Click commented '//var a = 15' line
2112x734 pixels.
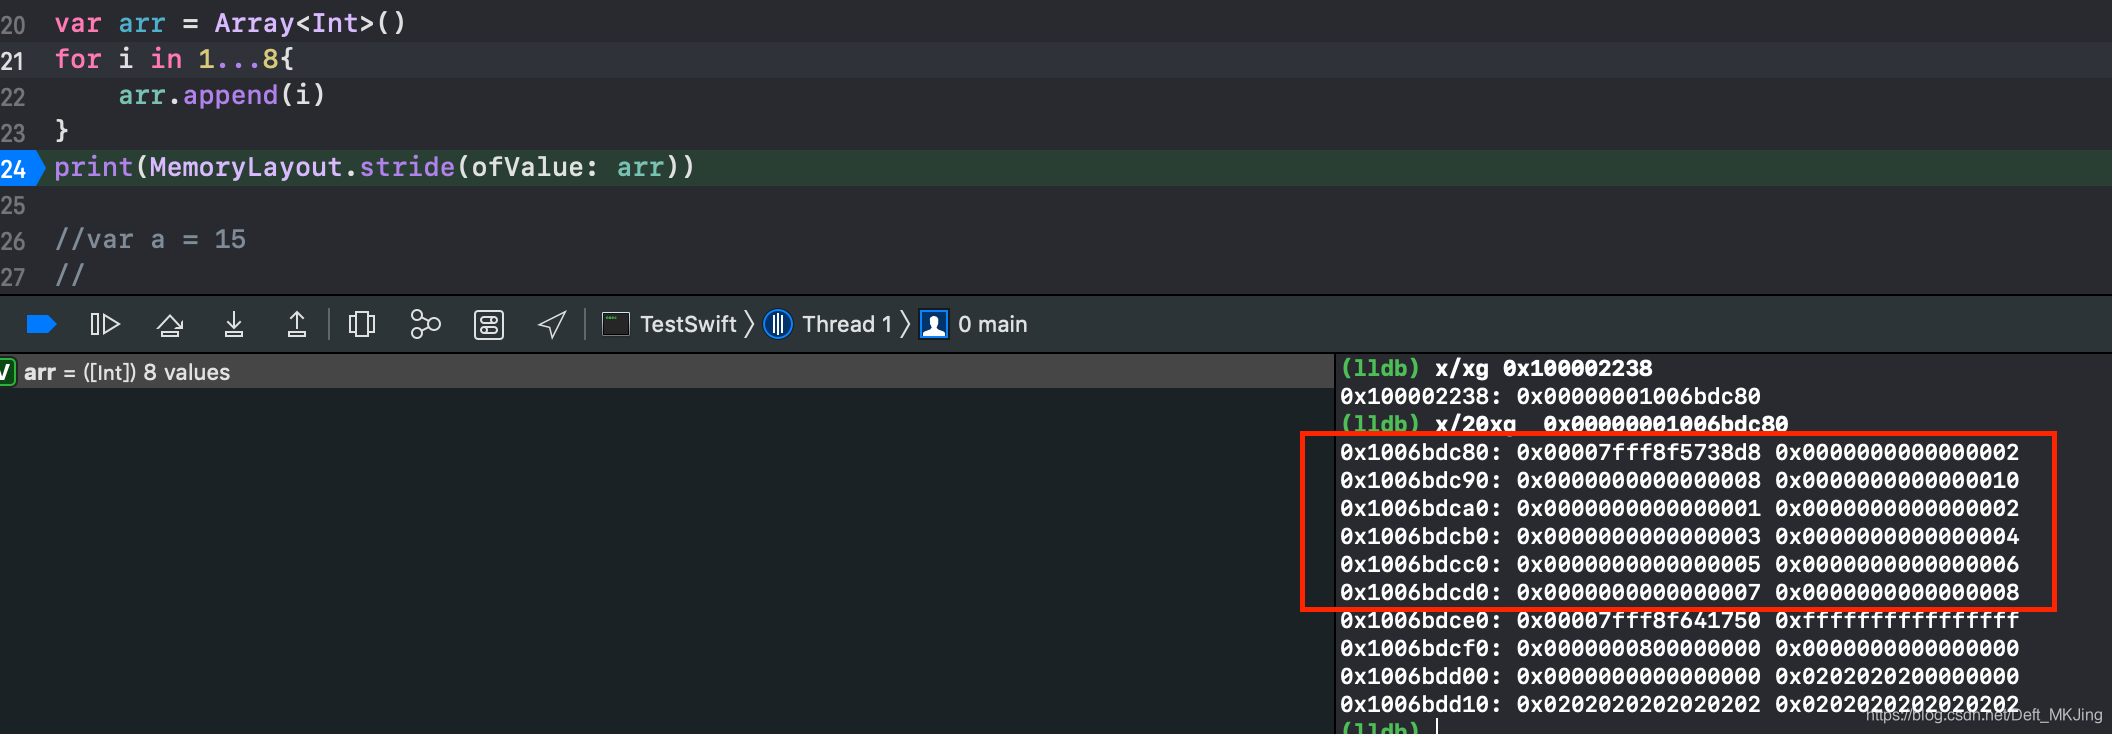pos(150,239)
